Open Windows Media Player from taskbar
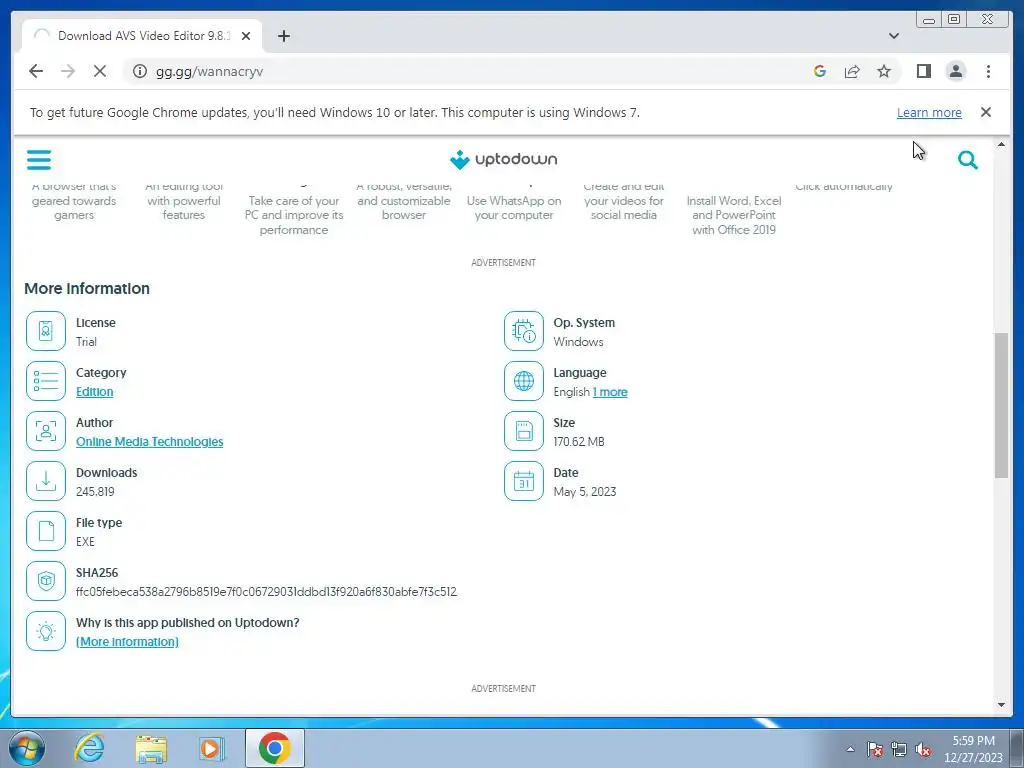The height and width of the screenshot is (768, 1024). [x=210, y=748]
